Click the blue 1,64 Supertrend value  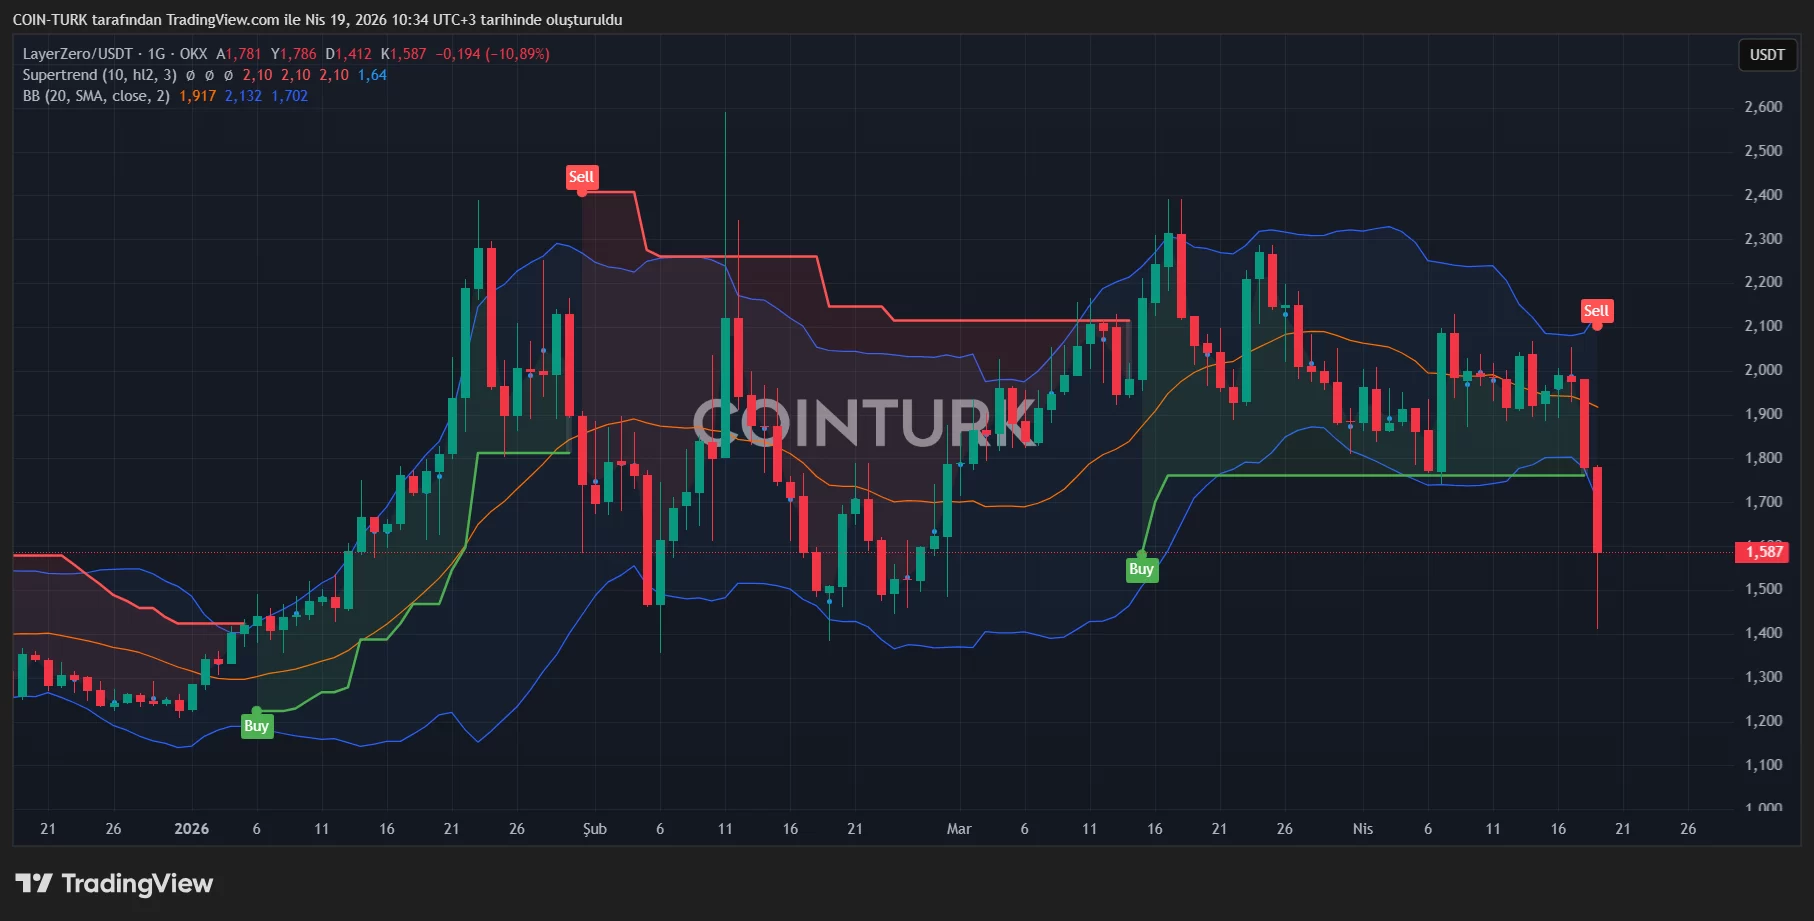372,75
